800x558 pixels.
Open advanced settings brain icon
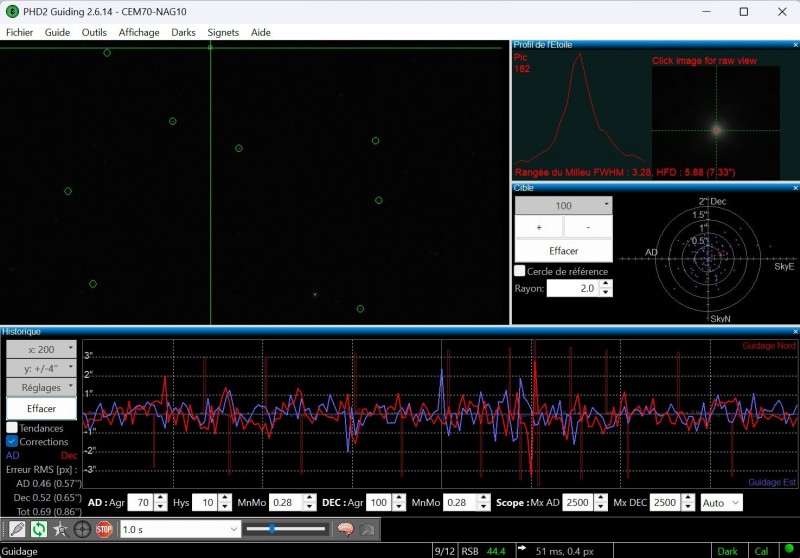point(346,529)
